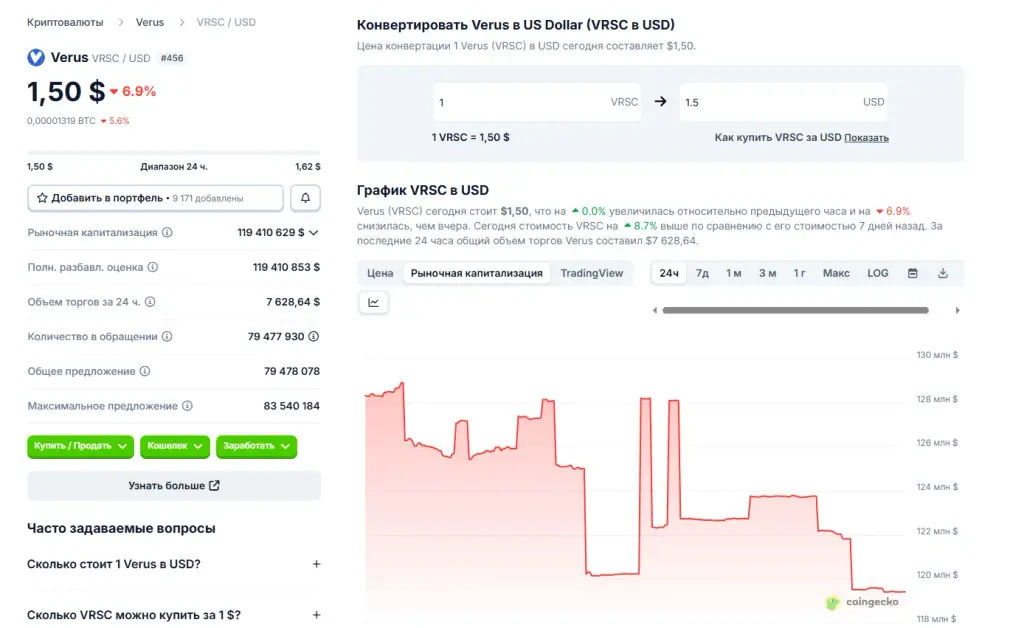Click the external link icon in Узнать больше
This screenshot has width=1024, height=628.
click(214, 486)
